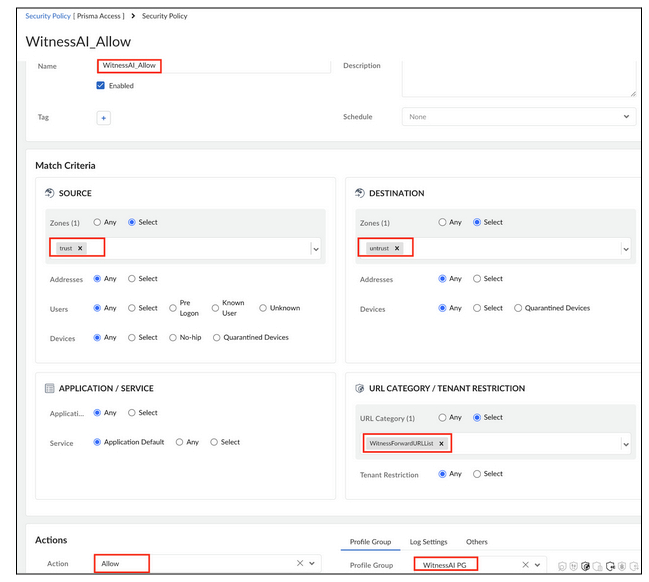Switch to the Profile Group tab

[370, 542]
